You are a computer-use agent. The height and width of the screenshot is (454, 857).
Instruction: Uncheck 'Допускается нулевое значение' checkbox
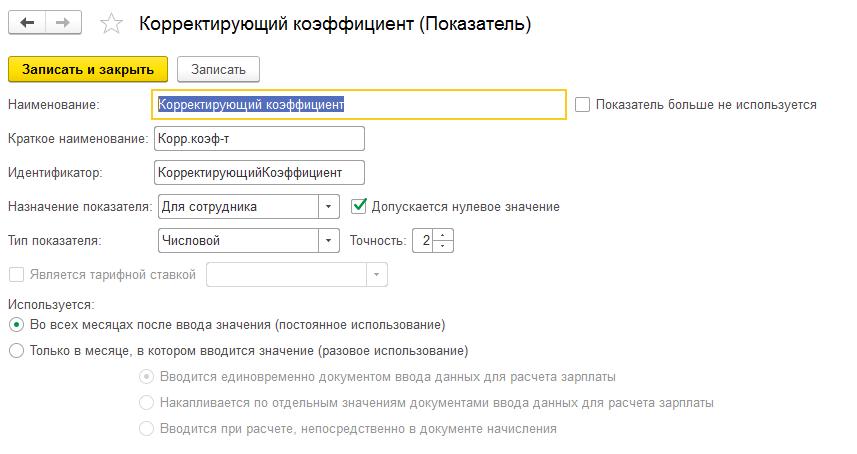click(x=360, y=206)
